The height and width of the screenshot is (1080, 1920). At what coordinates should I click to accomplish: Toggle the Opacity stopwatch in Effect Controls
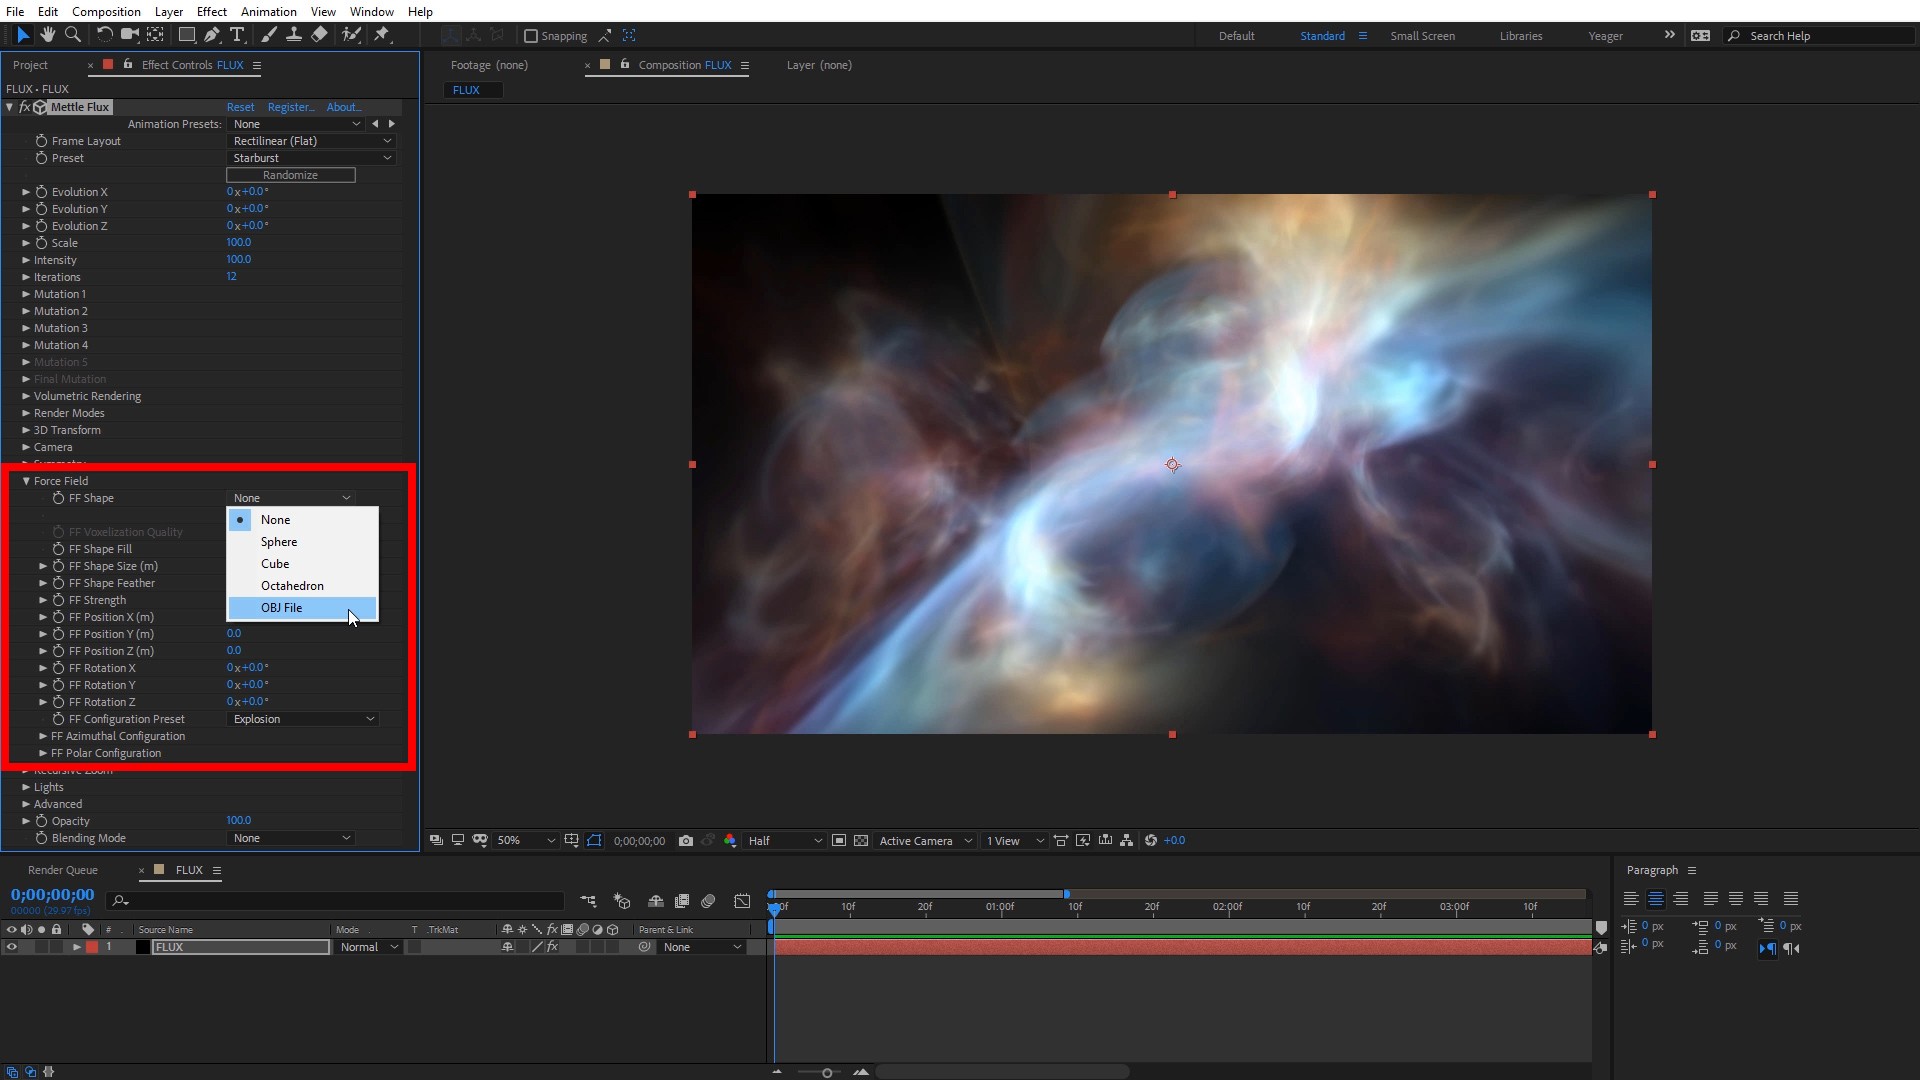pos(42,821)
